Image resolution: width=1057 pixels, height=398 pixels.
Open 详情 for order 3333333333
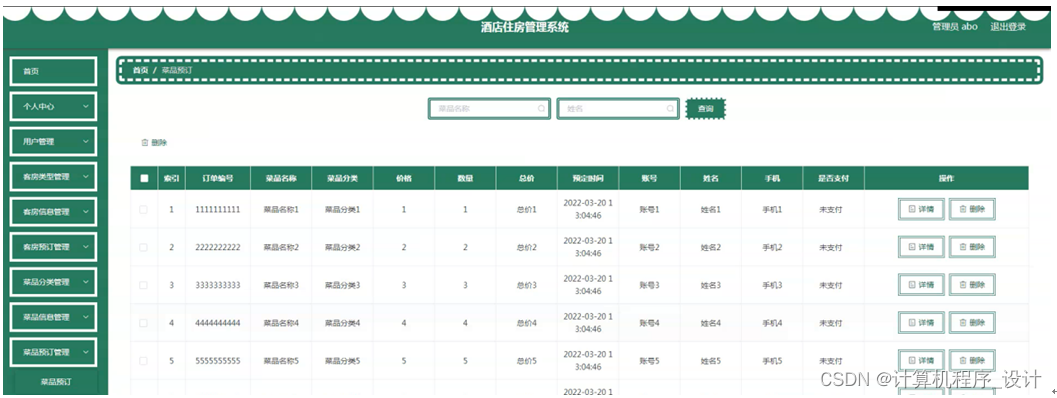click(922, 285)
